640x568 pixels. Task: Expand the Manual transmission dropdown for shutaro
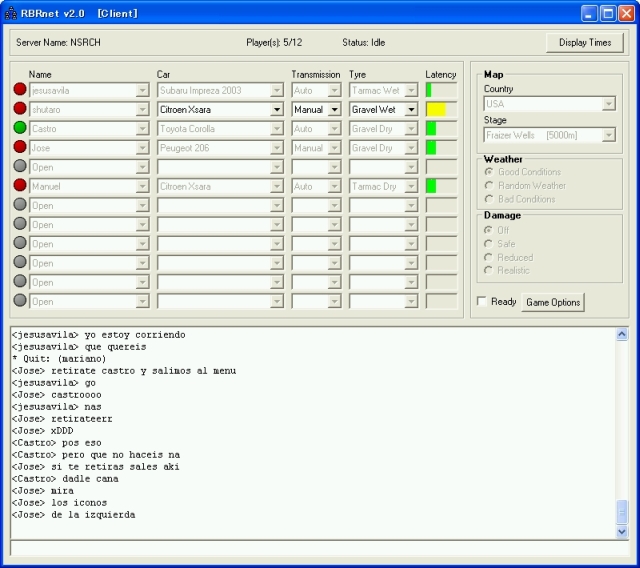tap(334, 110)
